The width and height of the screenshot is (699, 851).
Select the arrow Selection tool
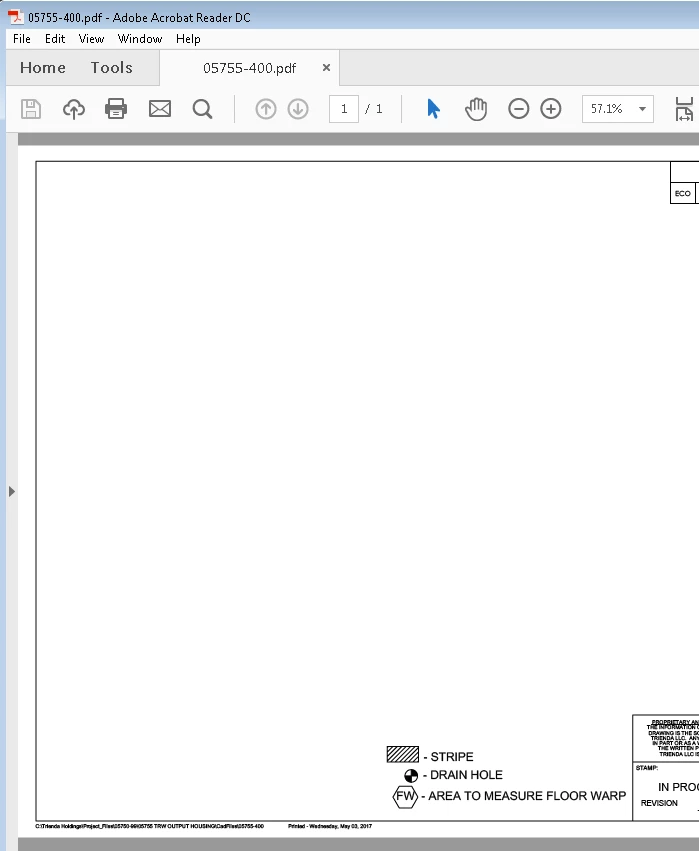click(433, 109)
